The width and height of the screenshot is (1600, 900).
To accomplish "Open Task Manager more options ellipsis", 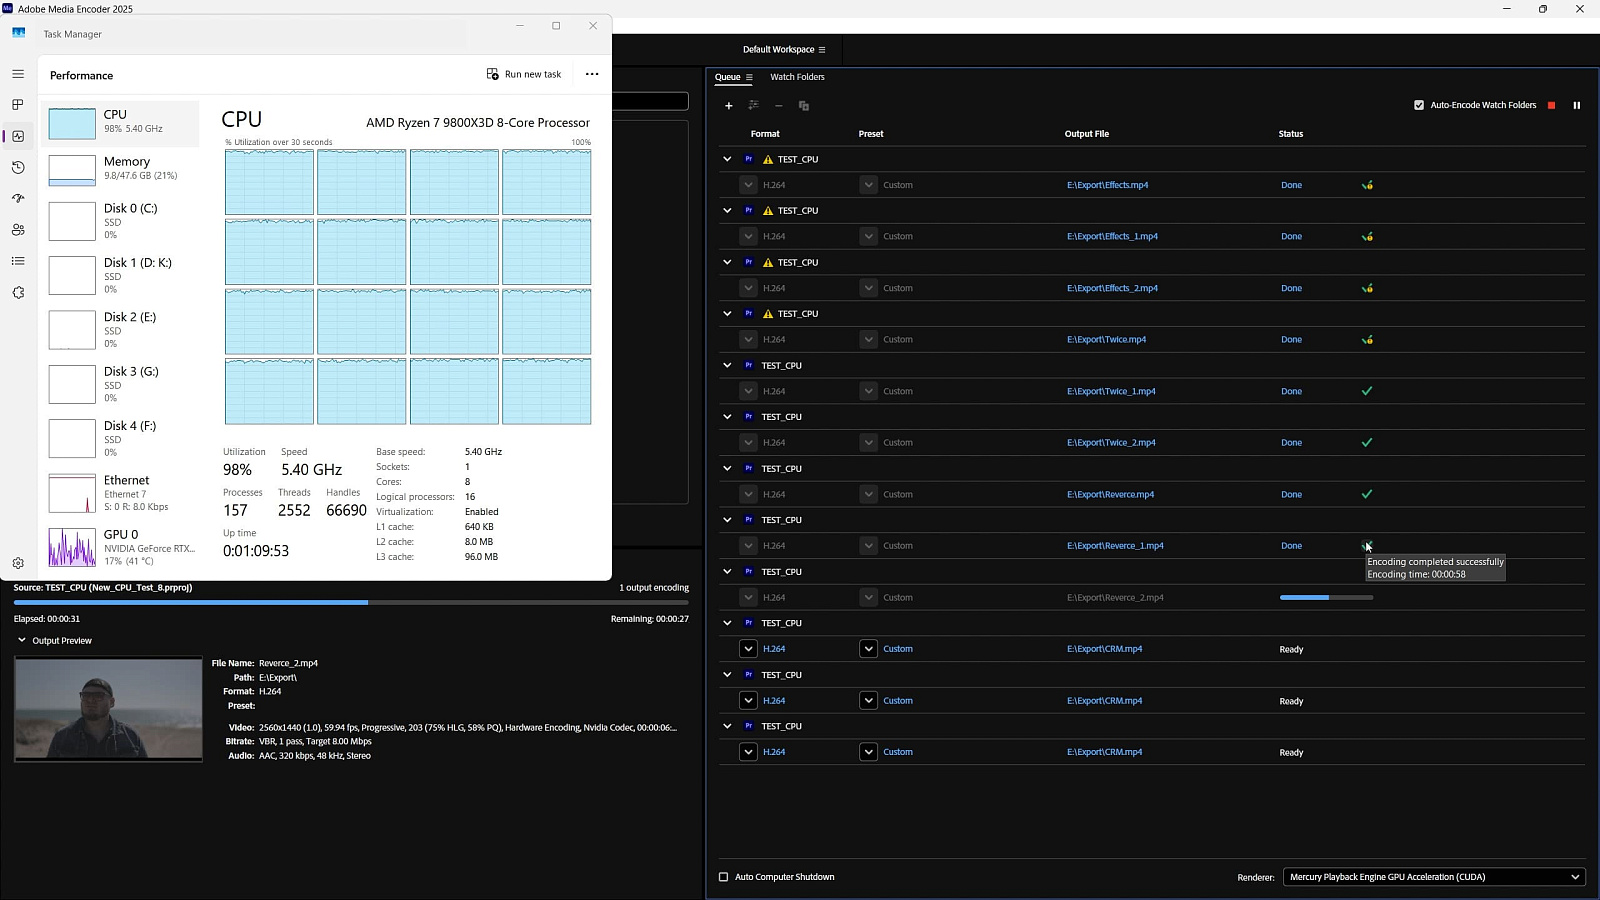I will click(x=592, y=74).
